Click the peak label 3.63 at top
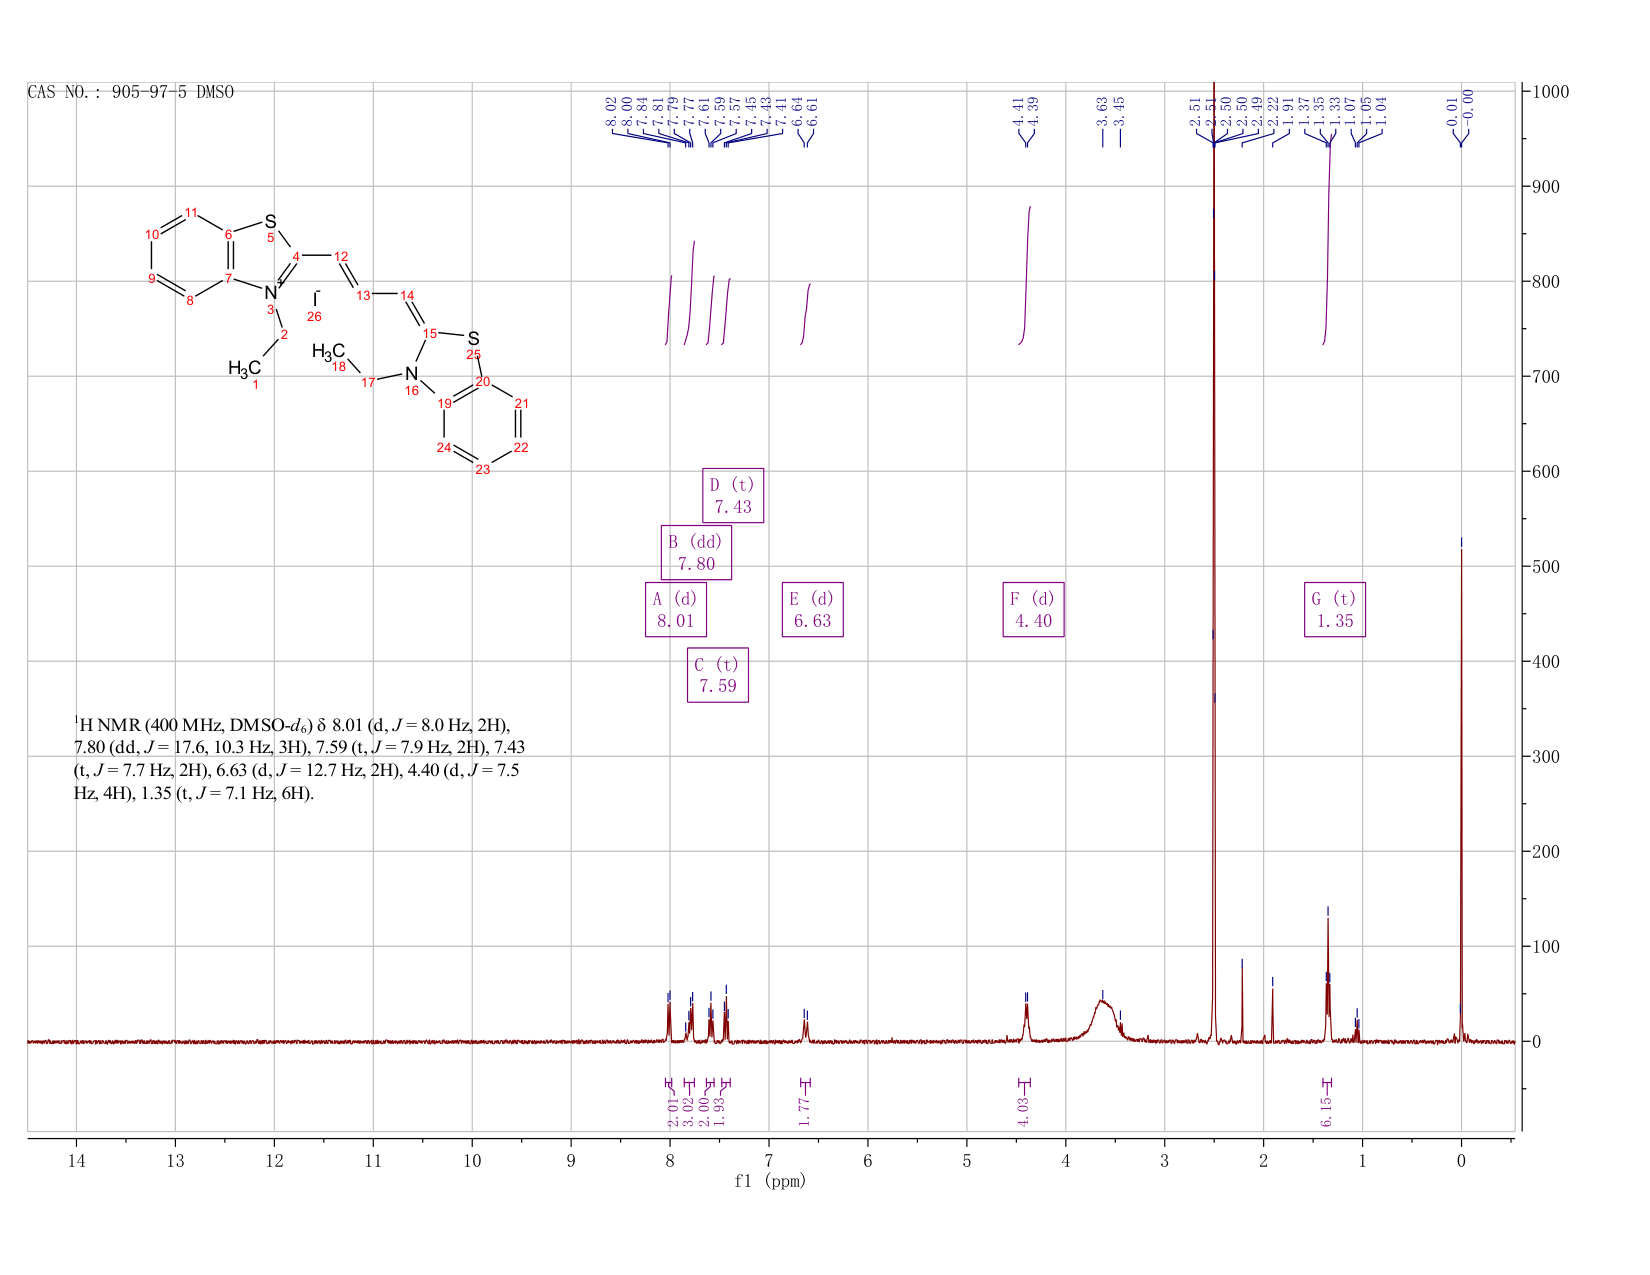 pos(1102,111)
